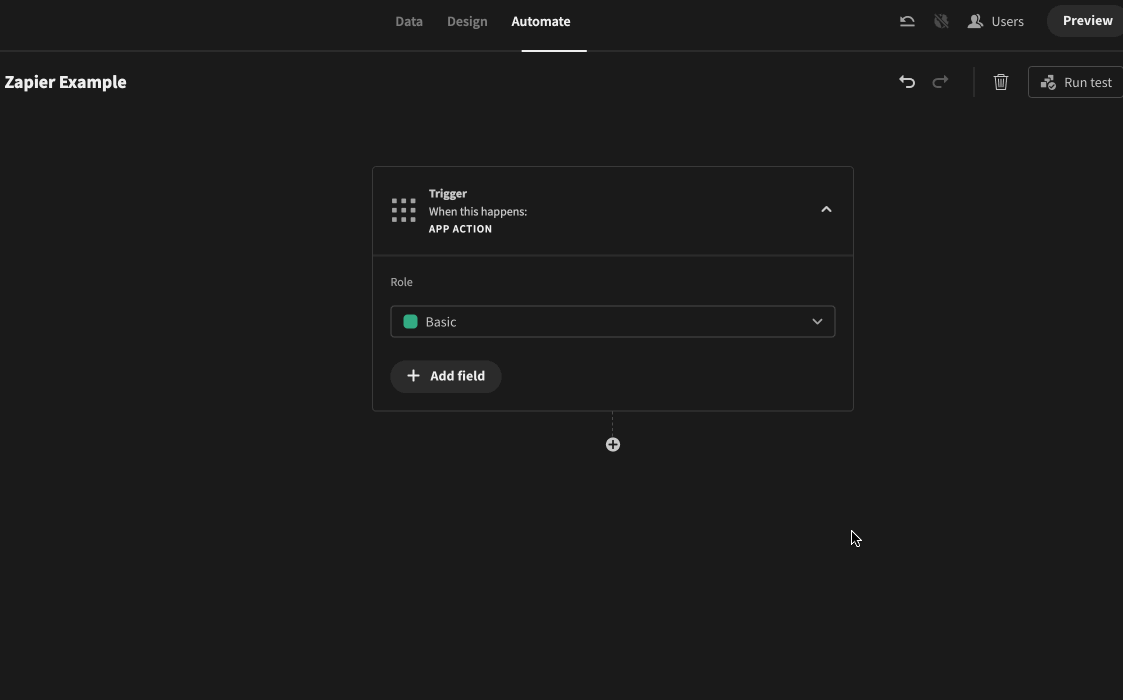The width and height of the screenshot is (1123, 700).
Task: Undo the last automation change
Action: [x=907, y=82]
